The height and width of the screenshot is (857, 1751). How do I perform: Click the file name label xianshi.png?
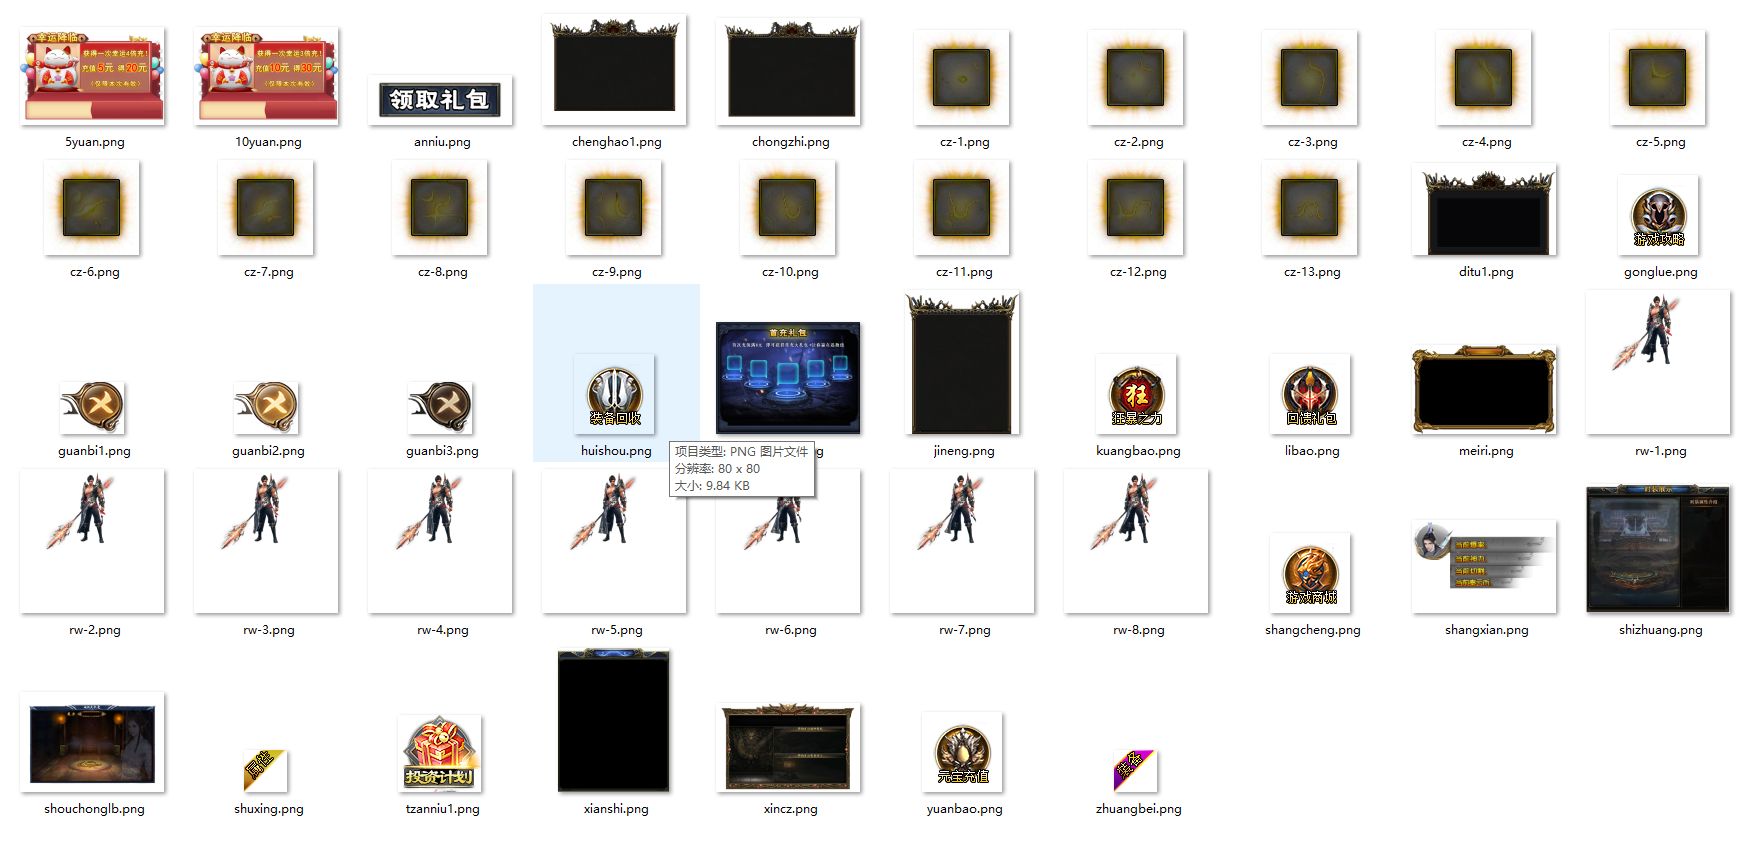[616, 809]
